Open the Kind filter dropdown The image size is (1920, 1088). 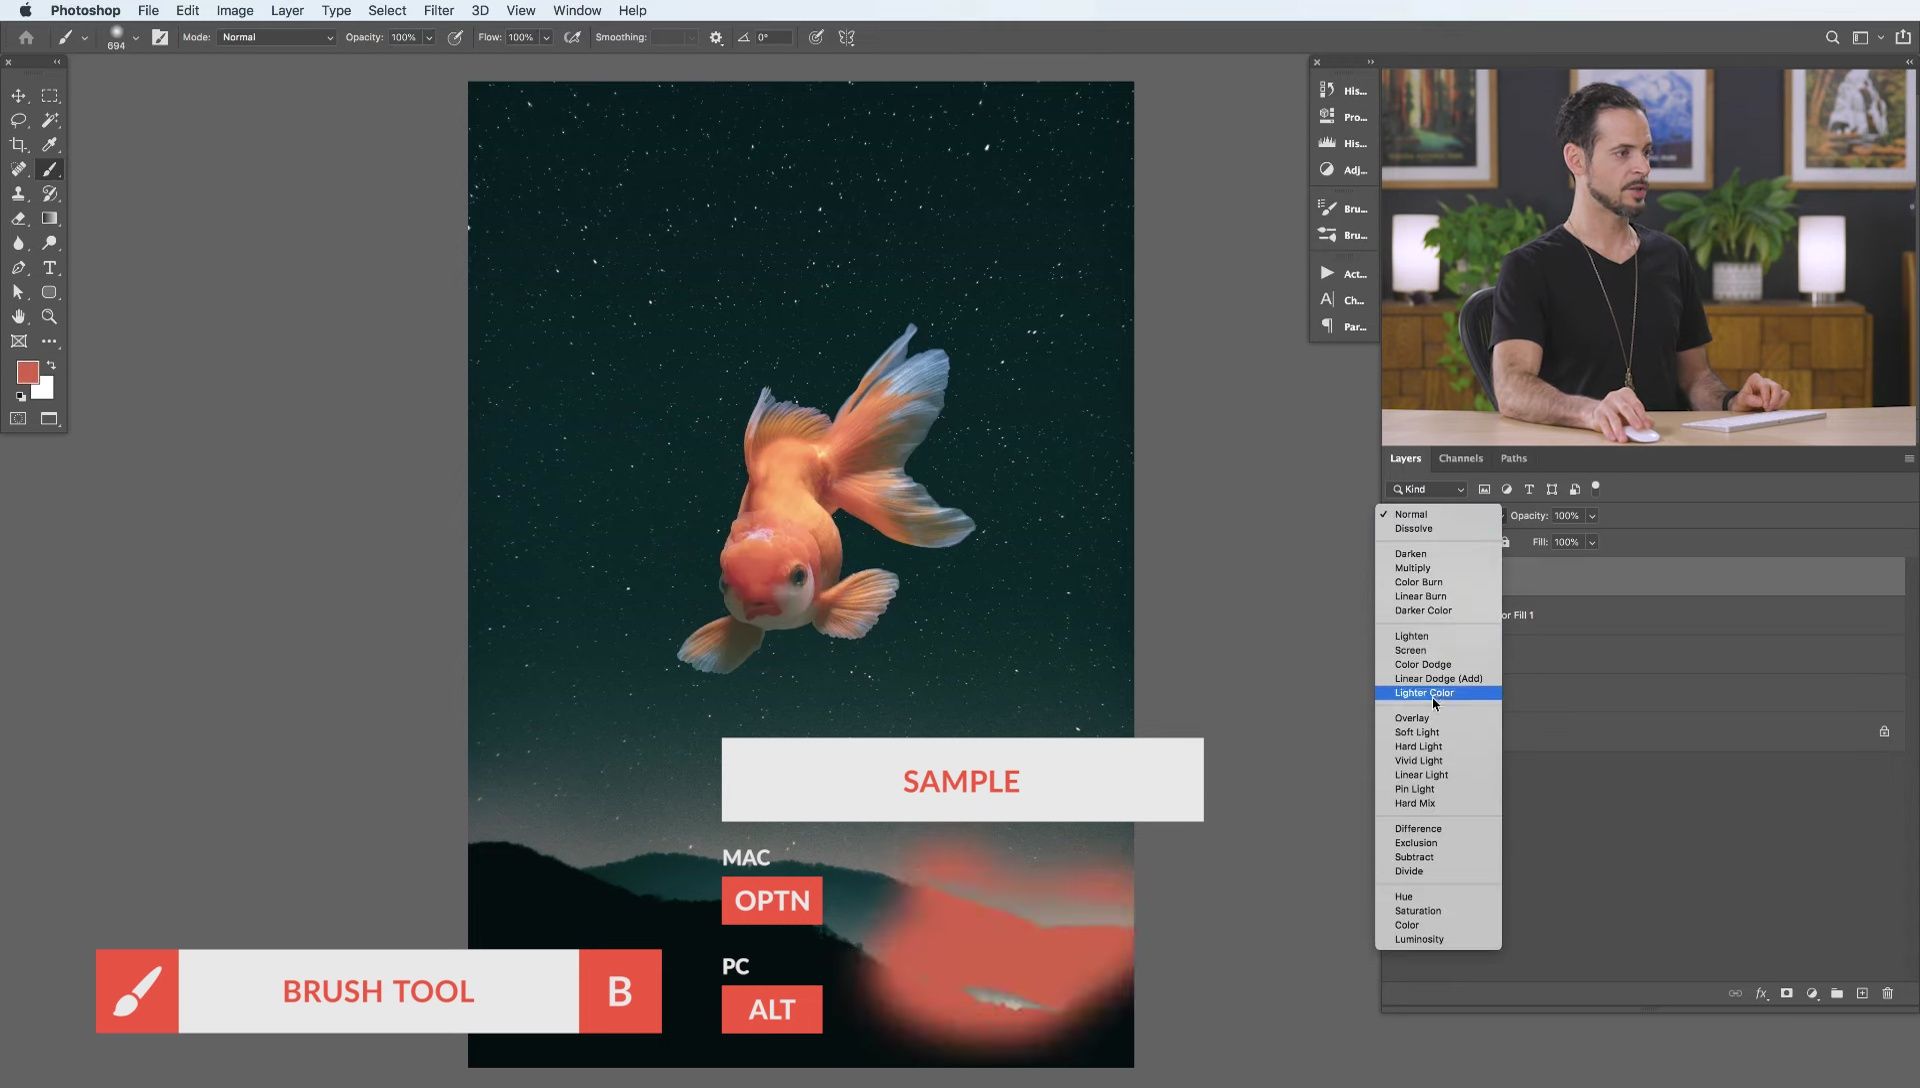[1427, 489]
